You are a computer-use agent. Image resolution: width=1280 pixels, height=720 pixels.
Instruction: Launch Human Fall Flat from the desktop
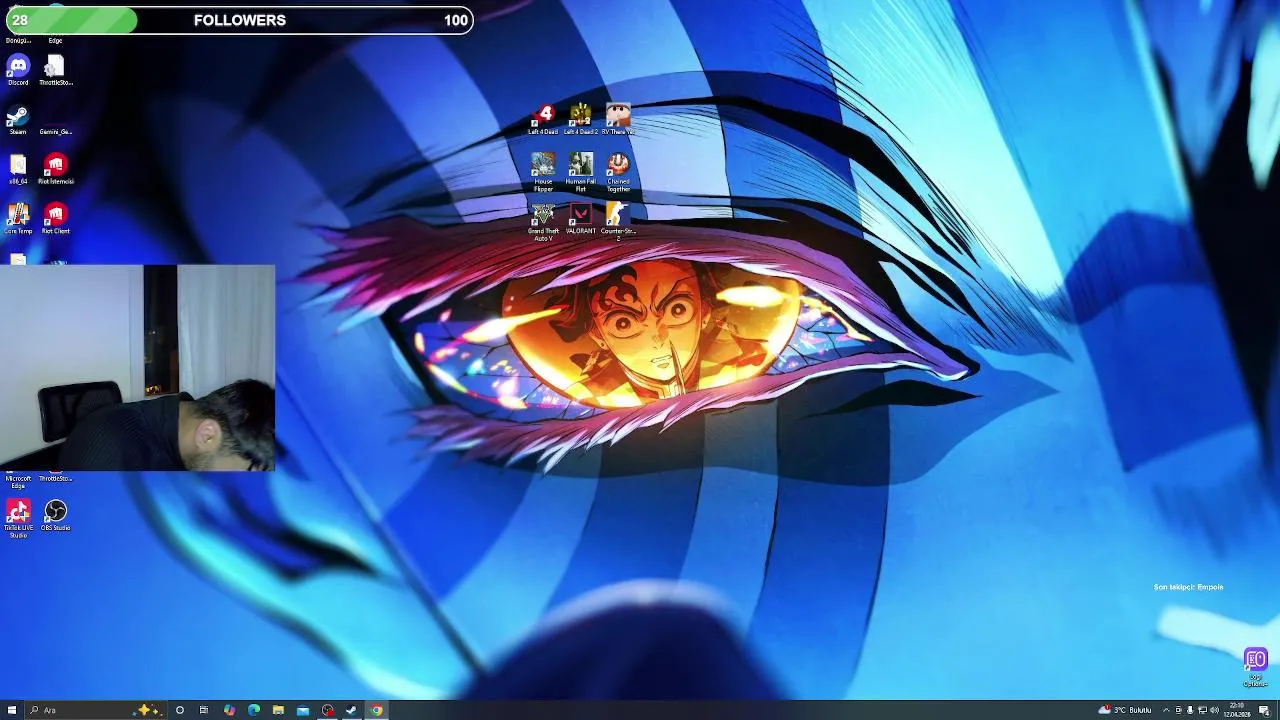[580, 171]
